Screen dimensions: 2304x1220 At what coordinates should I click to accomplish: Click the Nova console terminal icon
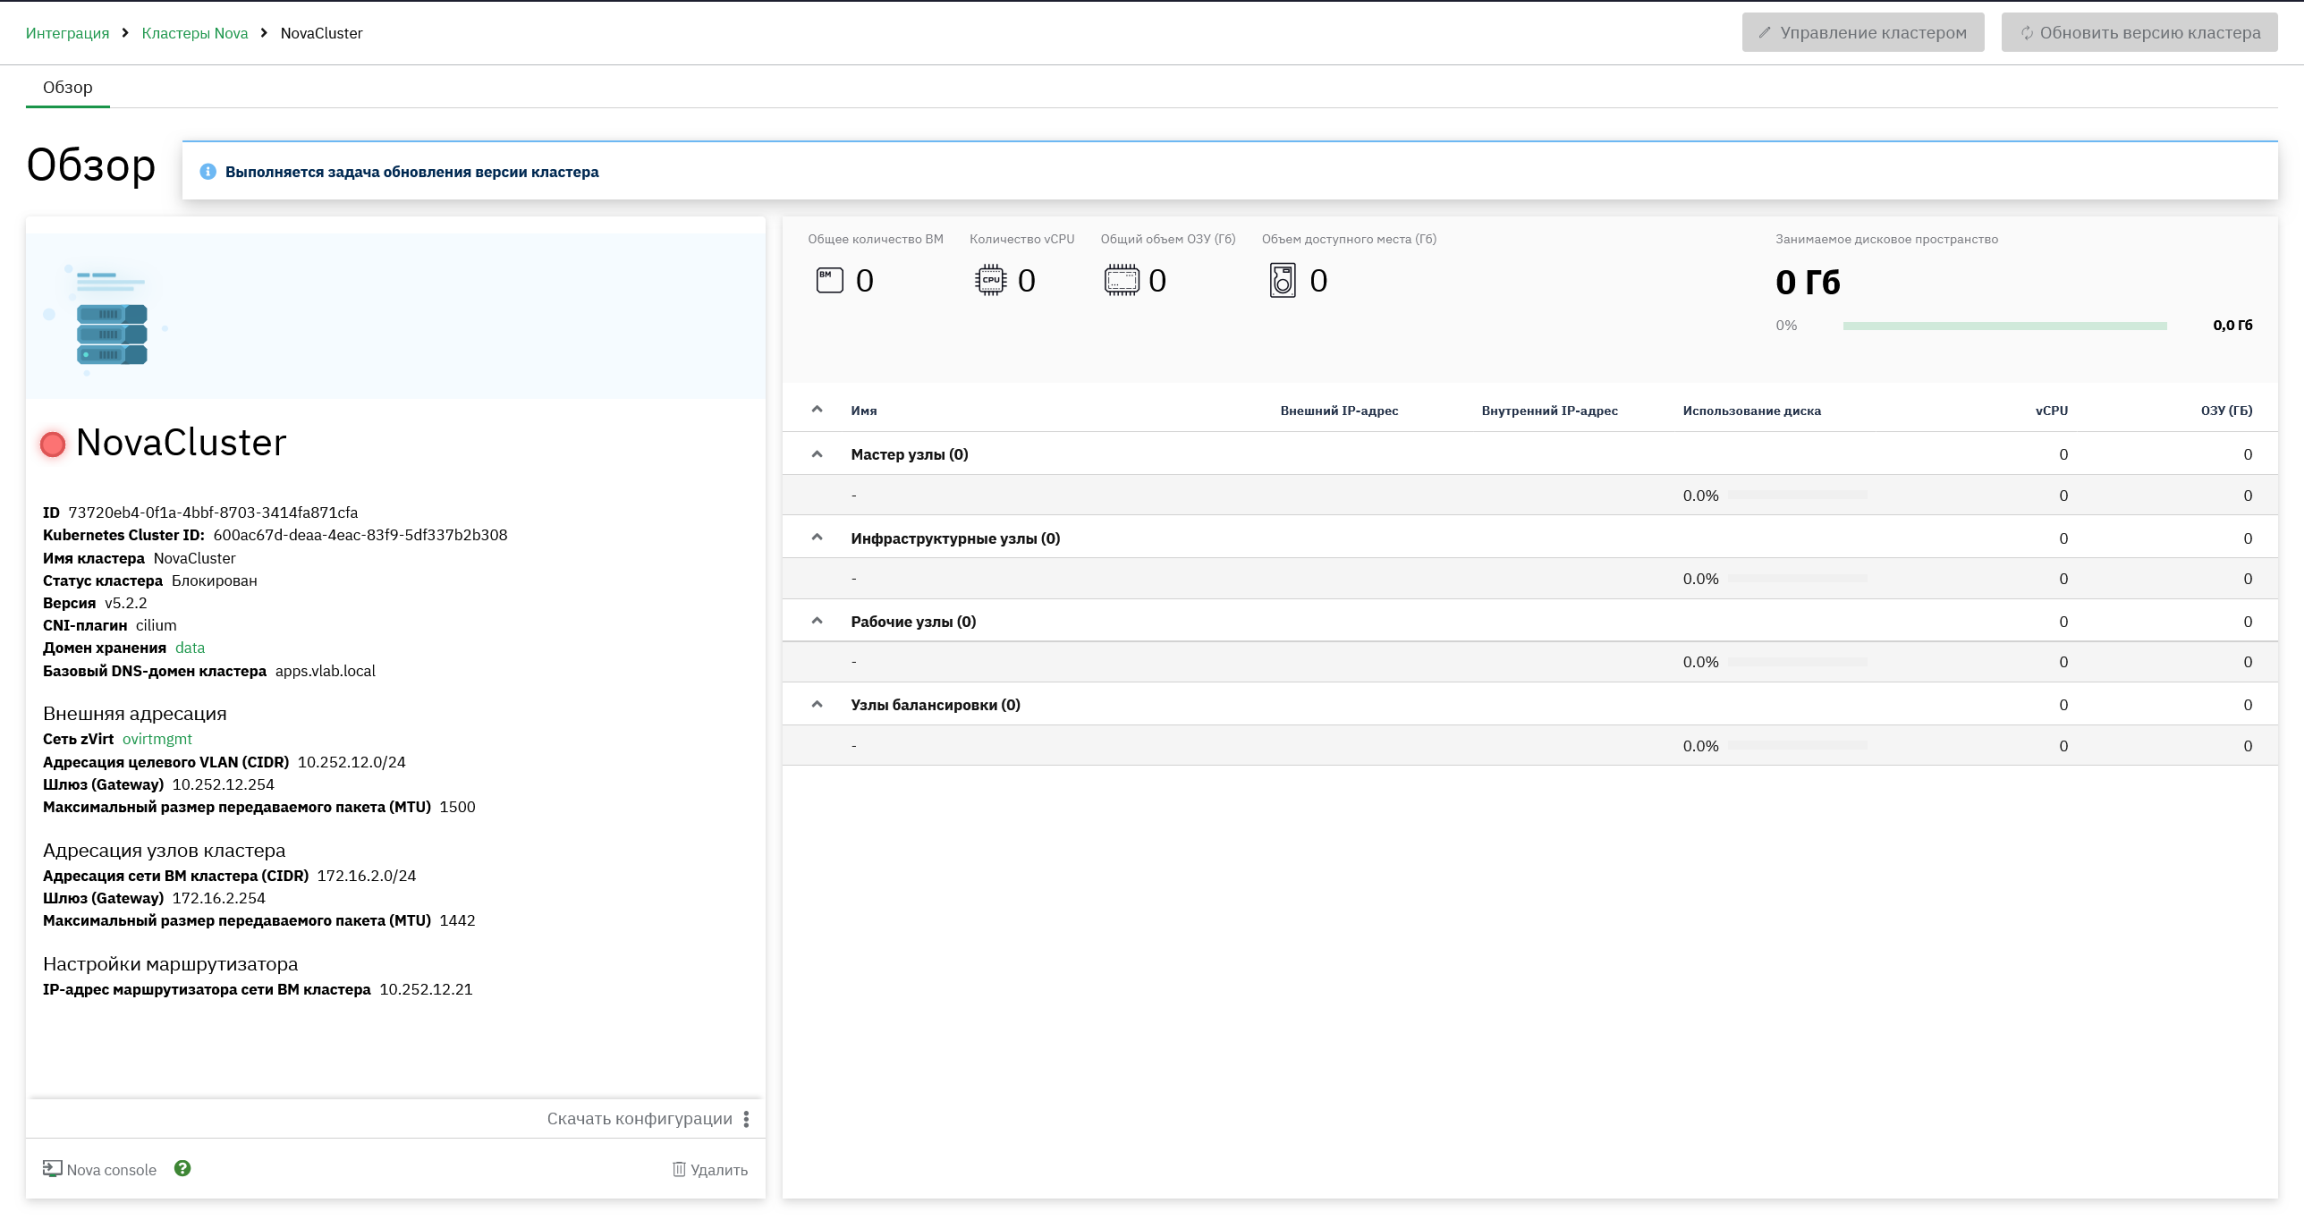[52, 1169]
